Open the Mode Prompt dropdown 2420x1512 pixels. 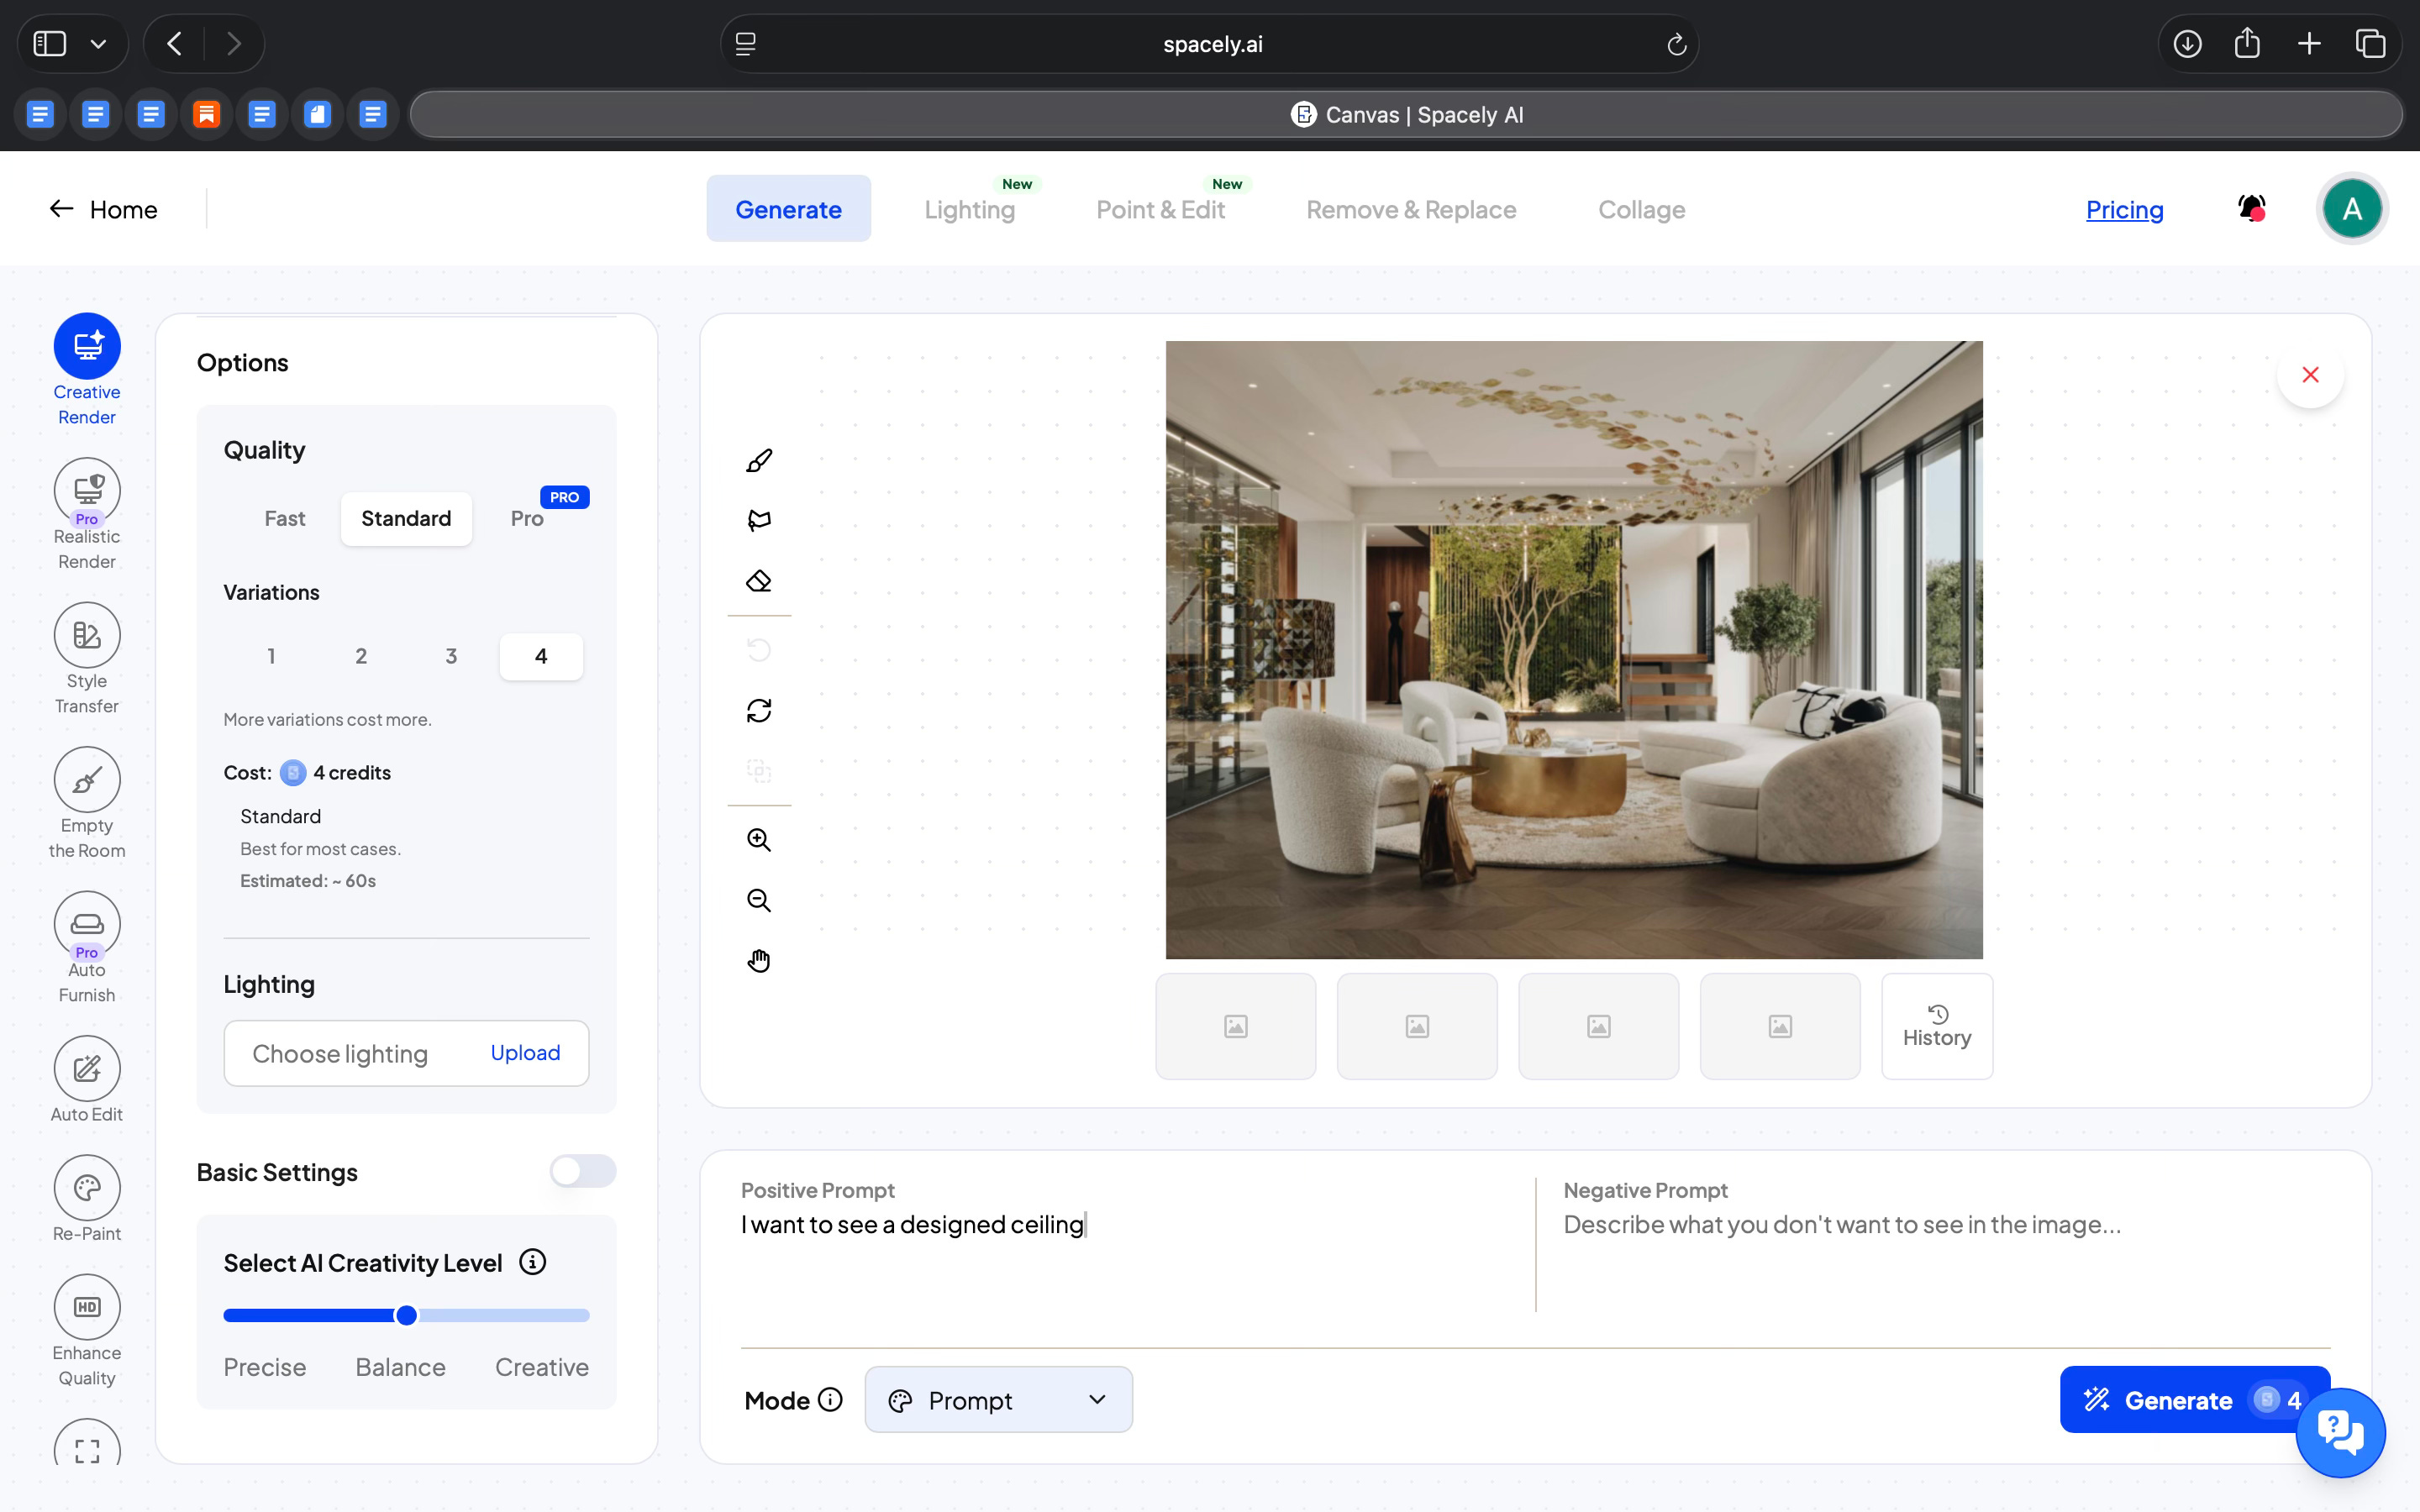coord(998,1400)
